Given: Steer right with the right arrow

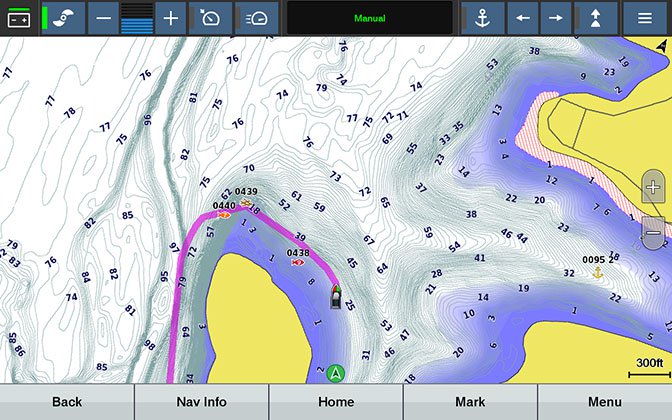Looking at the screenshot, I should (556, 18).
